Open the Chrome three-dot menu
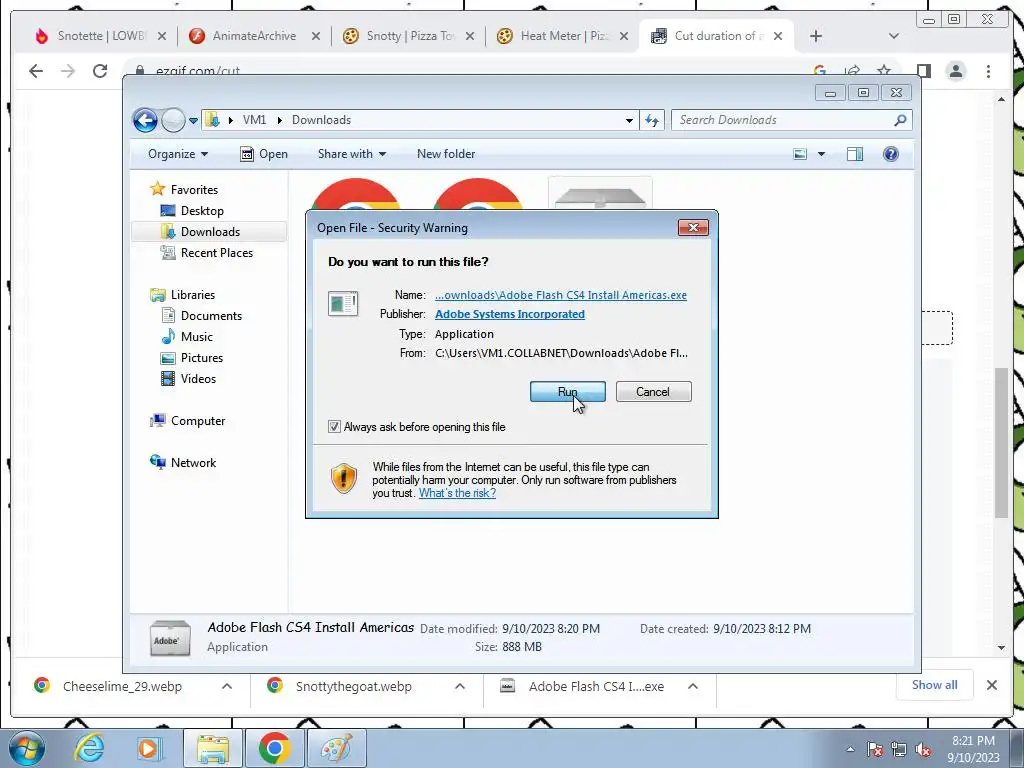1024x768 pixels. coord(988,71)
